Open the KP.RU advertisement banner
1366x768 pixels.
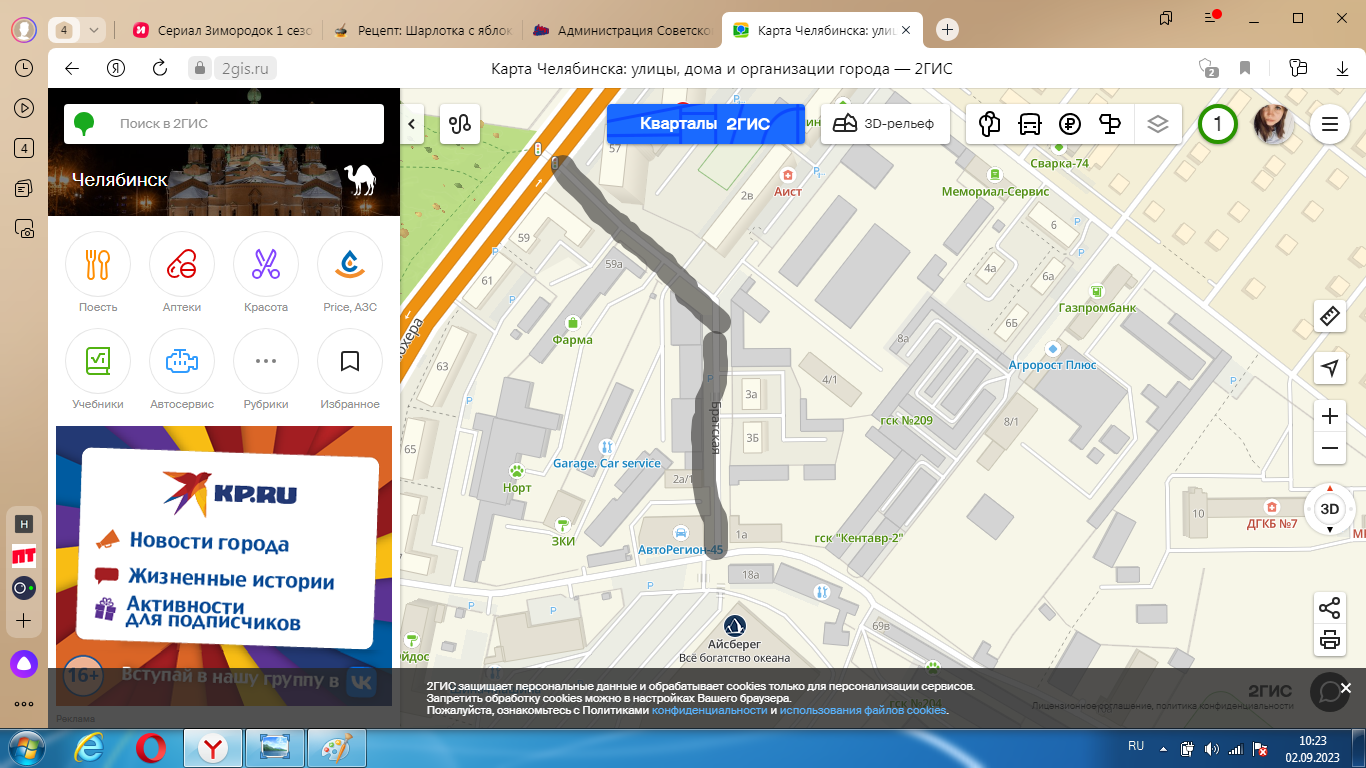click(x=224, y=566)
